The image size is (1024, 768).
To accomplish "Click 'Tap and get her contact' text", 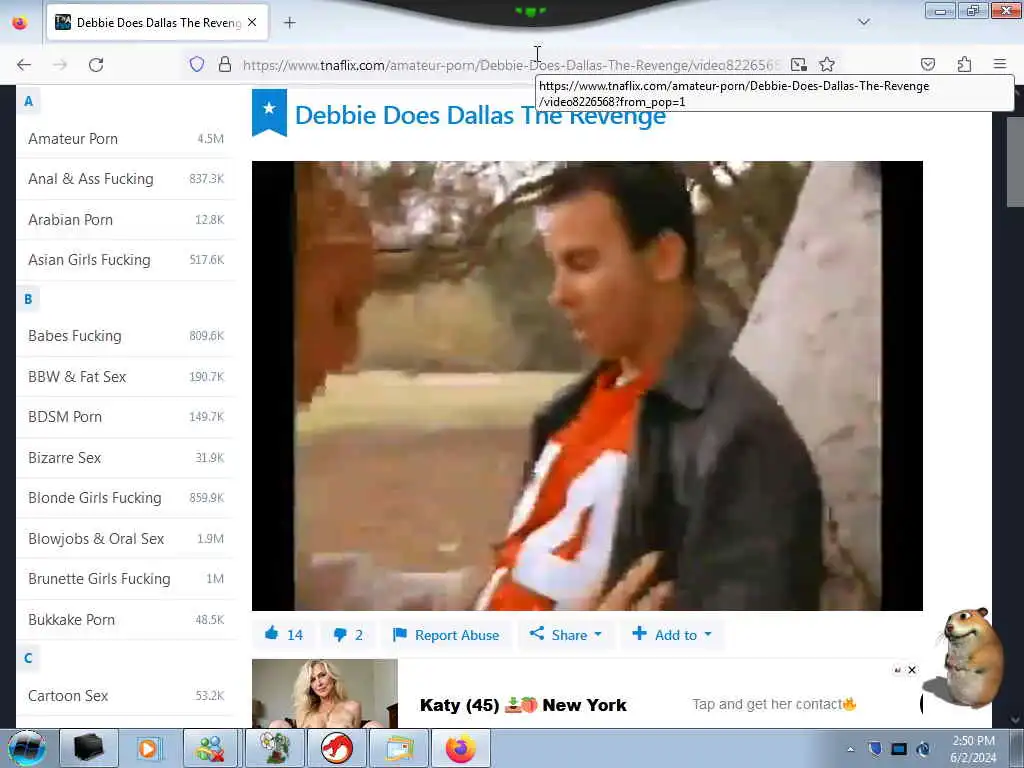I will [774, 705].
